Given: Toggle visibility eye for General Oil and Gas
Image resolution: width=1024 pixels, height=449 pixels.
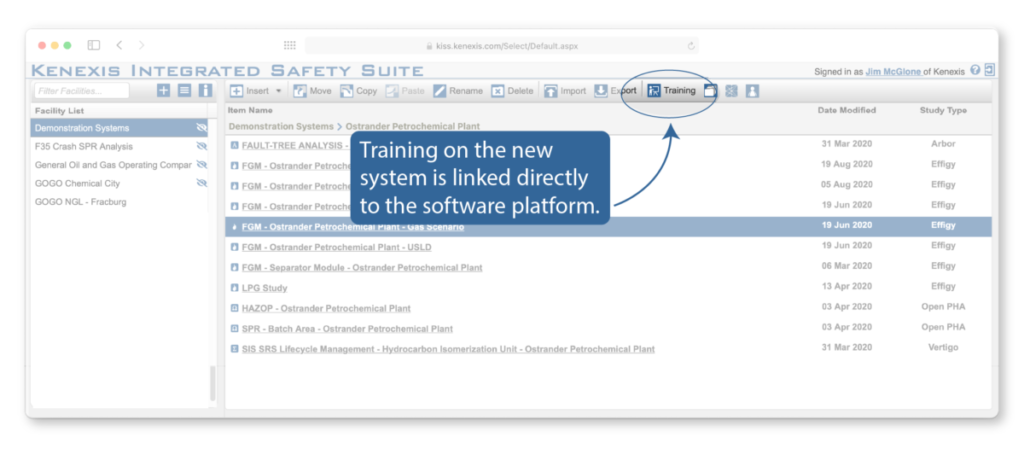Looking at the screenshot, I should click(x=202, y=164).
